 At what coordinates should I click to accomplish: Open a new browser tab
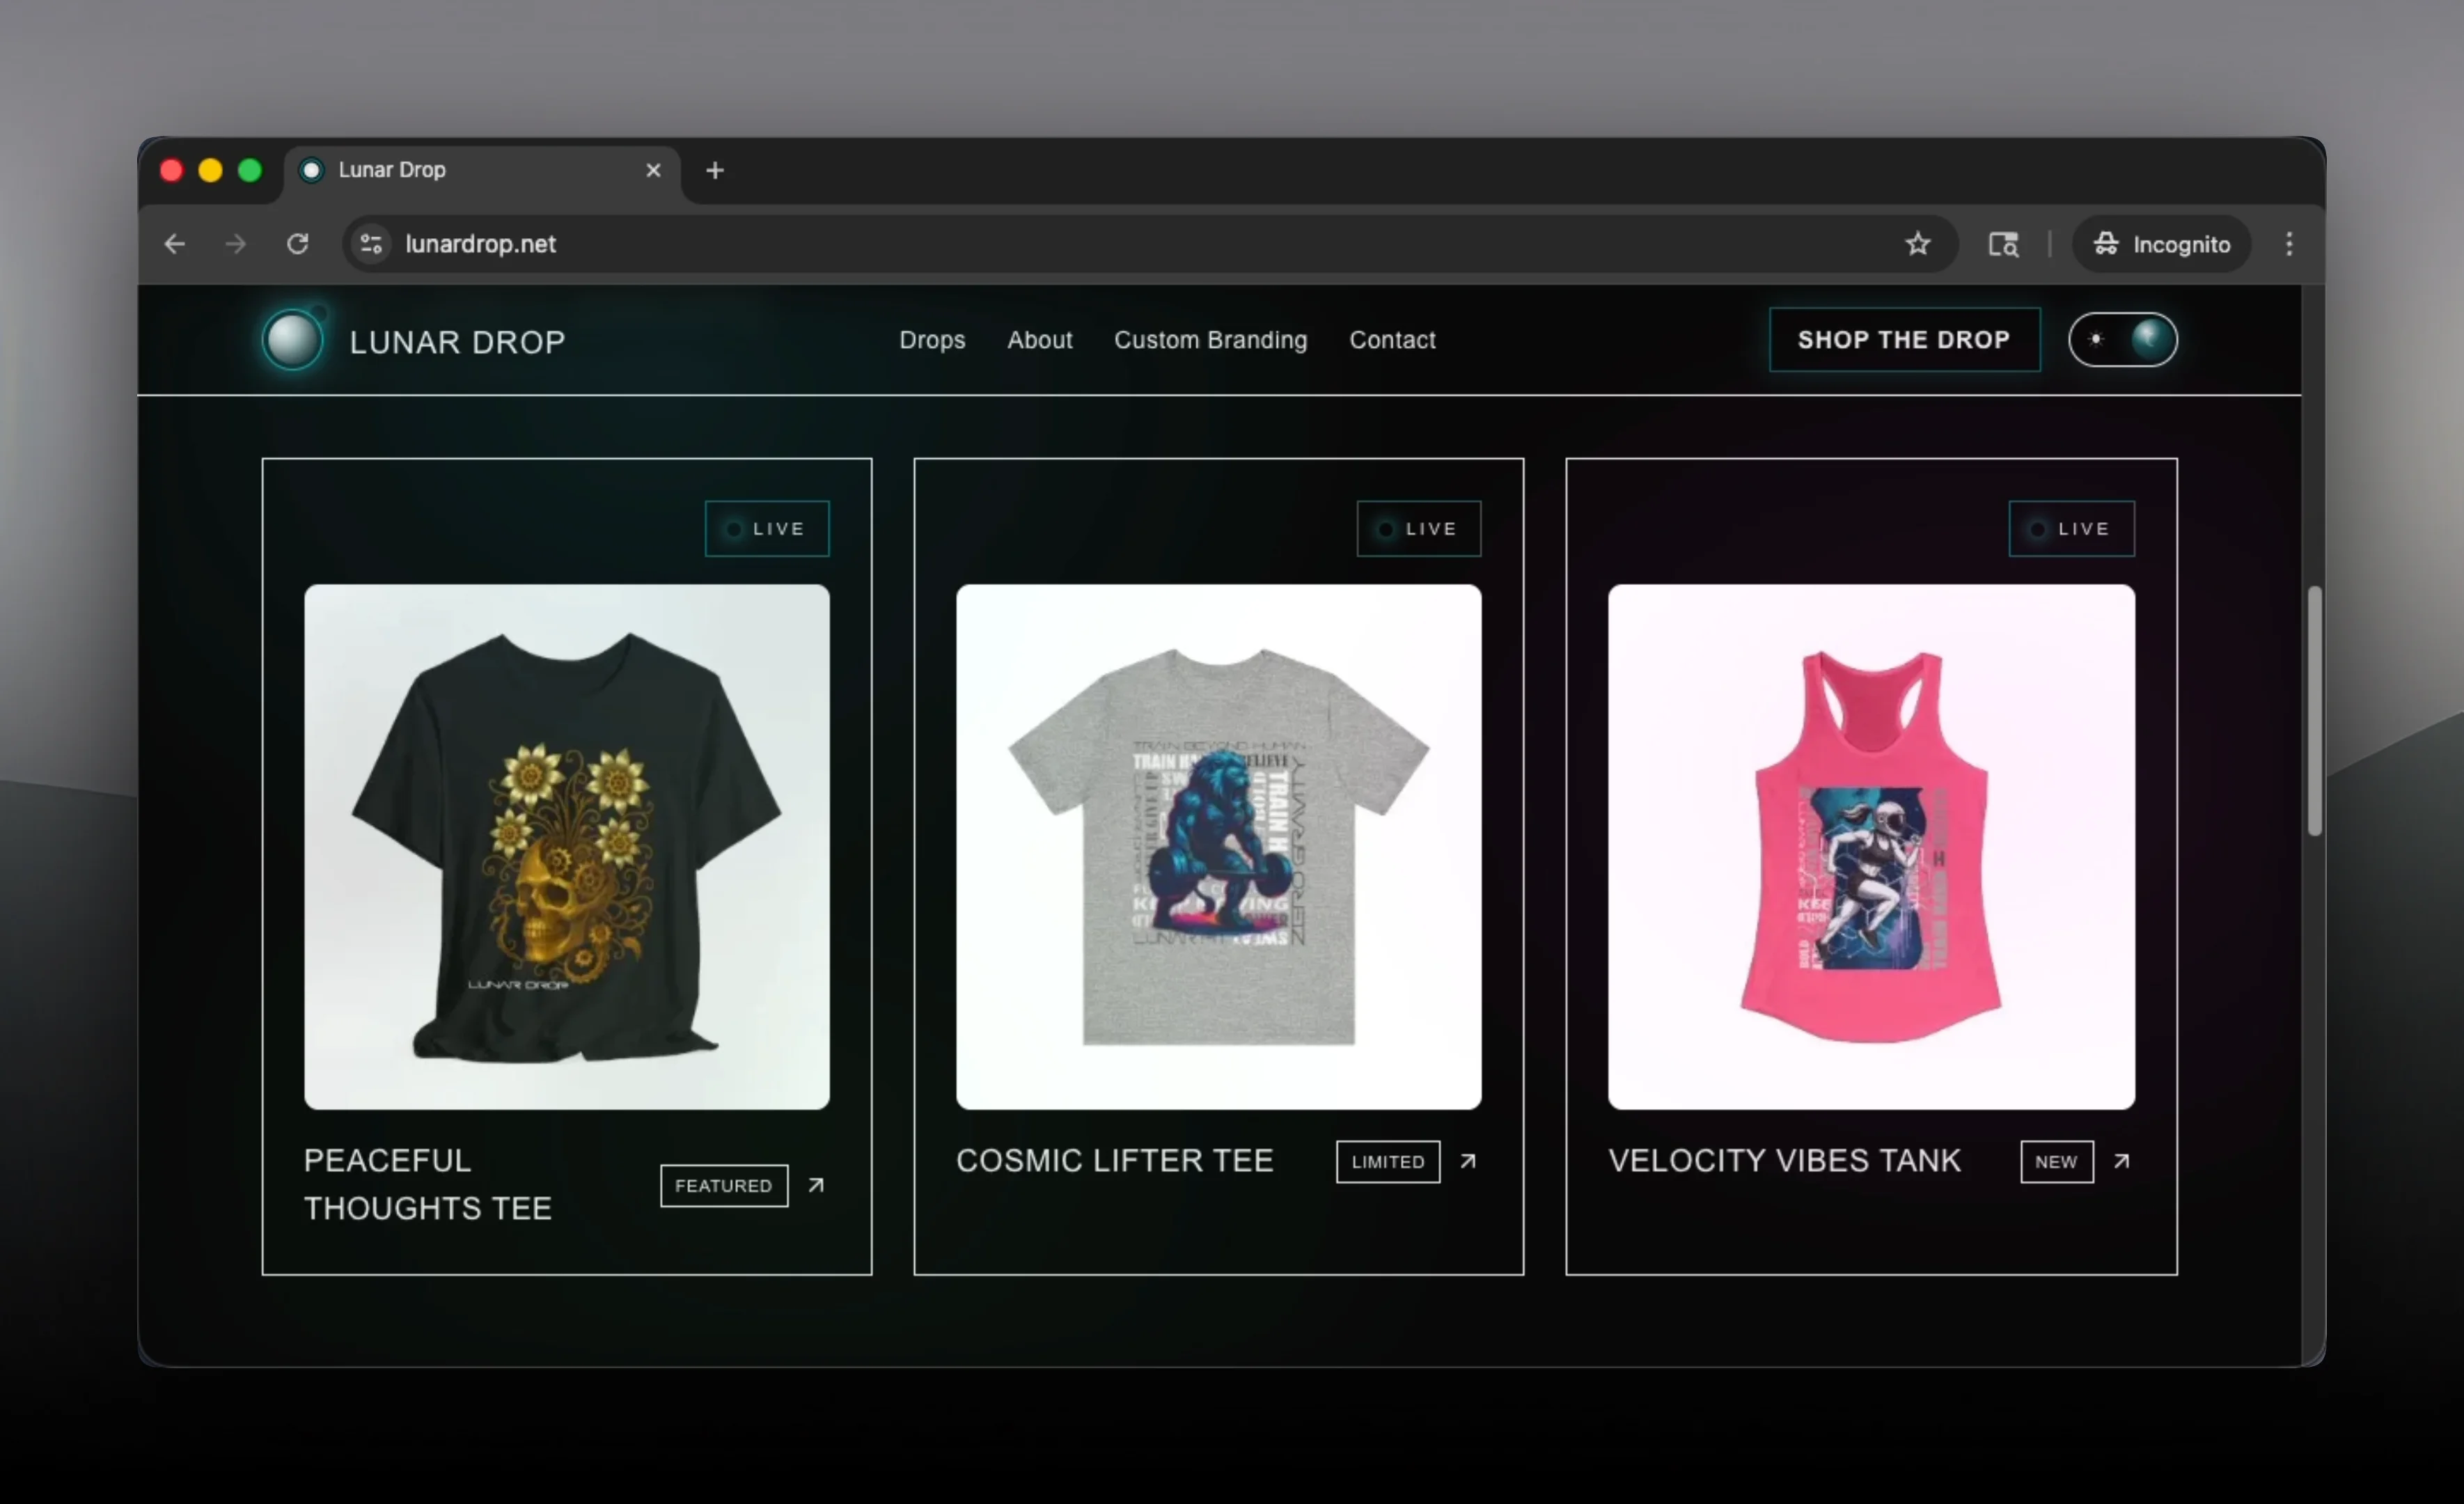714,171
